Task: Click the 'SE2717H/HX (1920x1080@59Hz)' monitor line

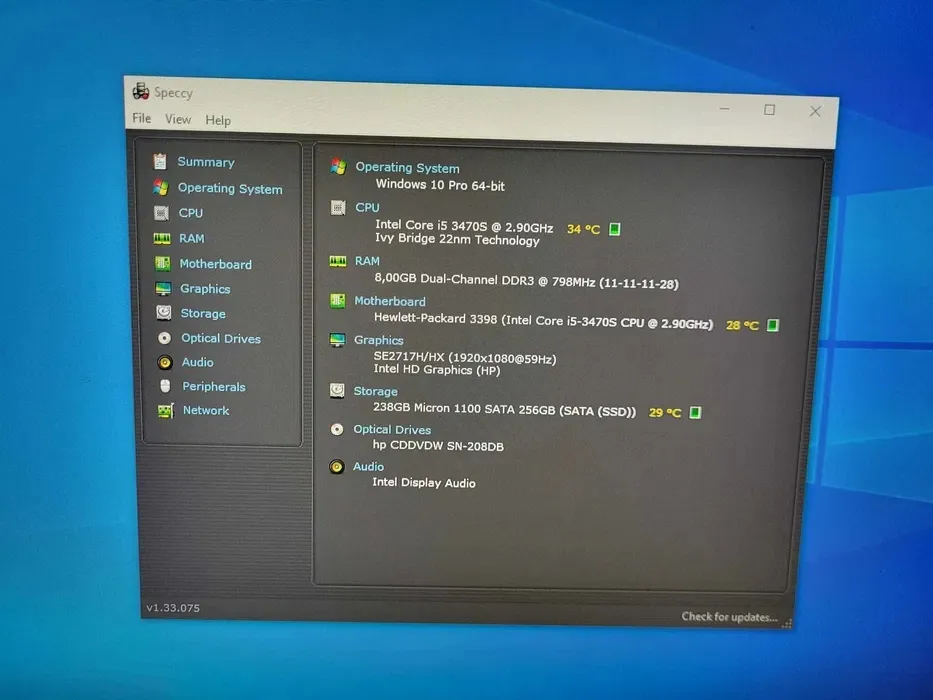Action: coord(465,357)
